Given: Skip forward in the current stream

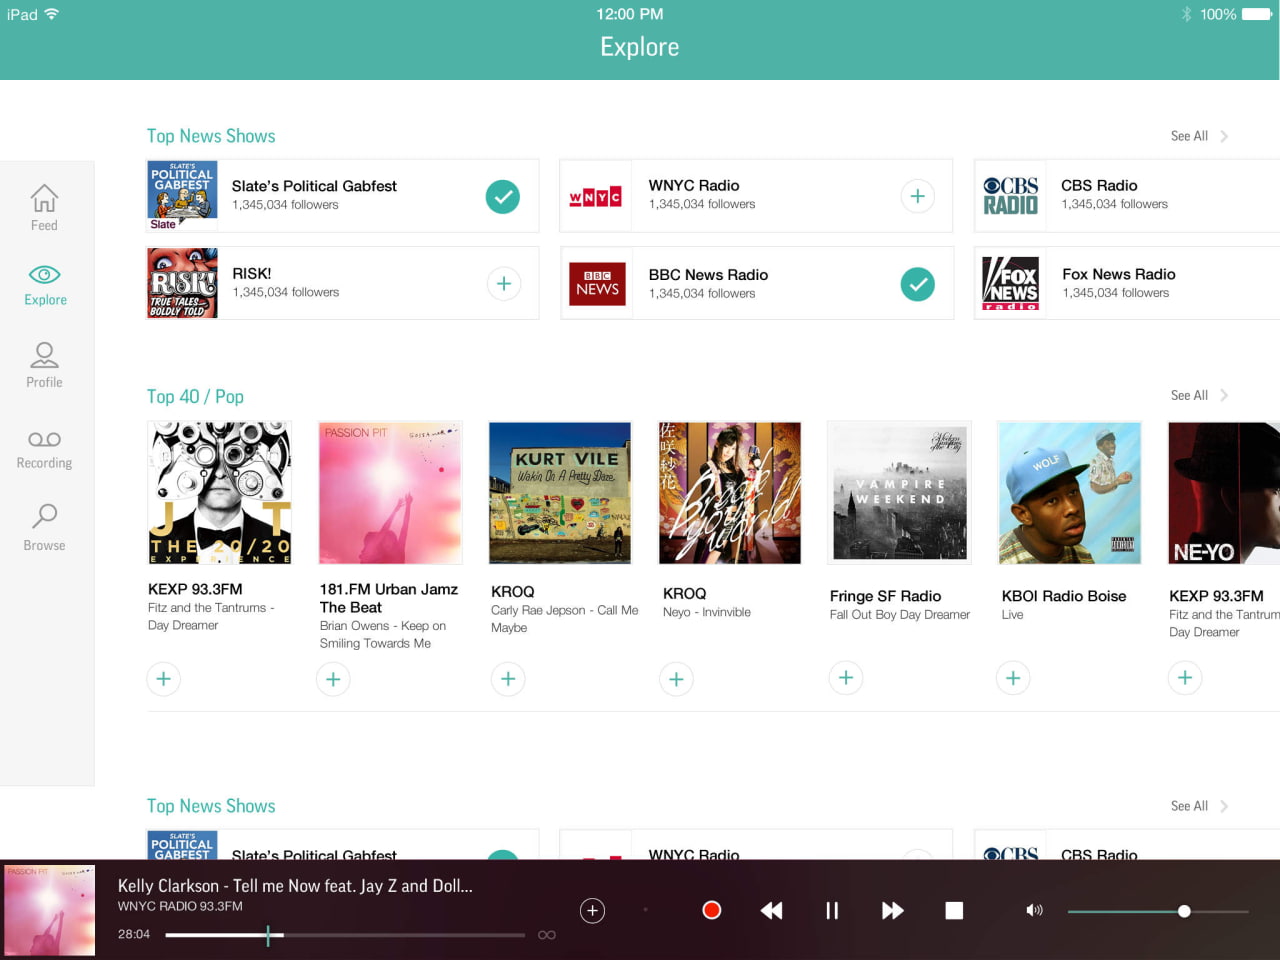Looking at the screenshot, I should pyautogui.click(x=892, y=910).
